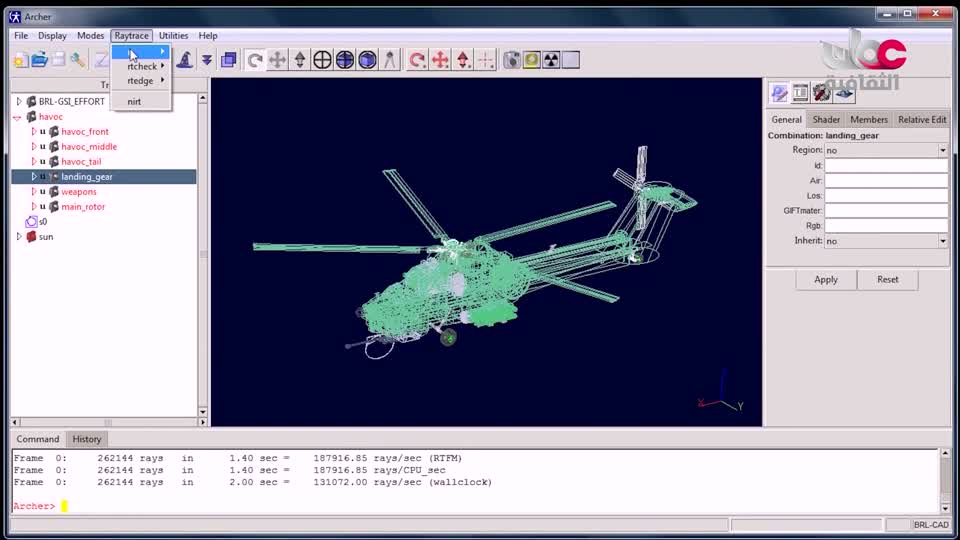
Task: Select the rotate view tool
Action: 255,60
